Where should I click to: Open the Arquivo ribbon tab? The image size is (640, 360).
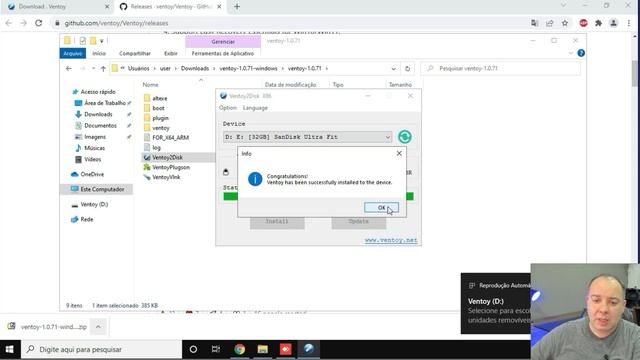73,53
